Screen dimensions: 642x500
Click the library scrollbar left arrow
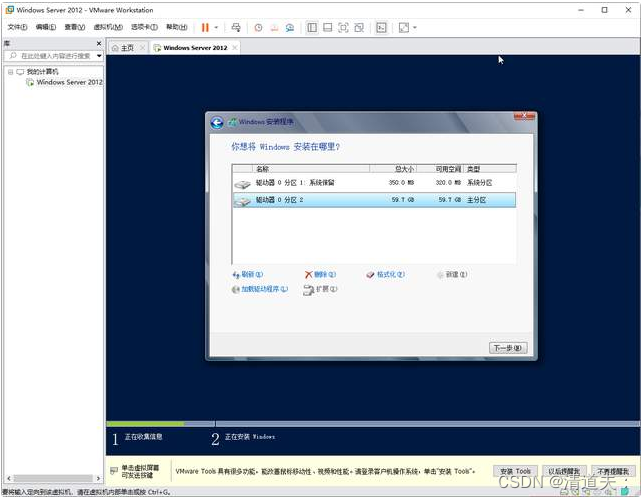pos(9,478)
